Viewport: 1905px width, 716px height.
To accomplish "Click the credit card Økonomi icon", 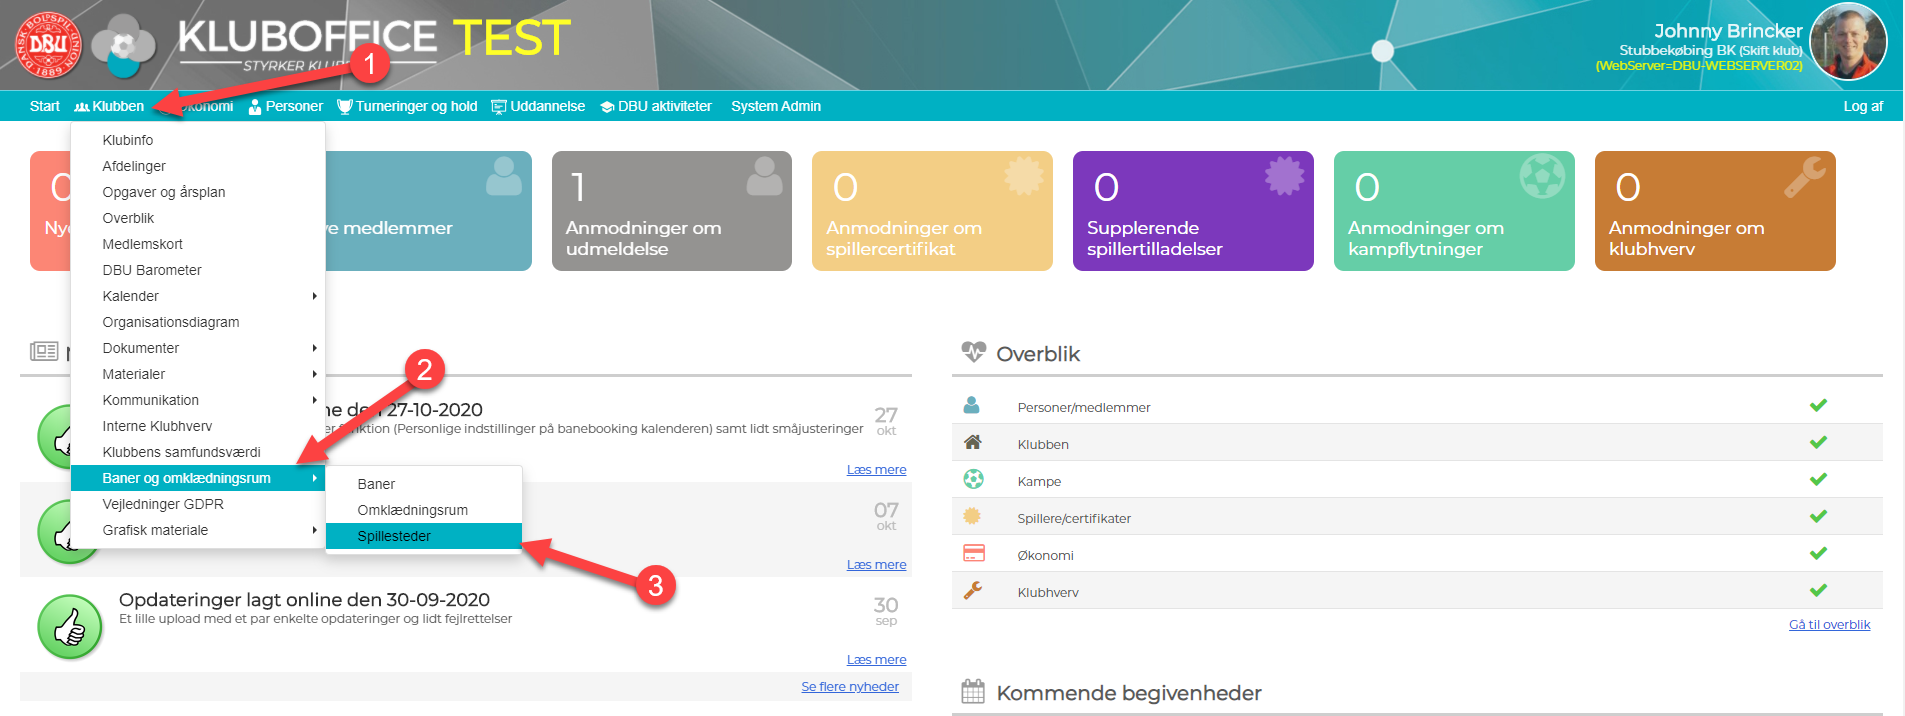I will pyautogui.click(x=973, y=554).
